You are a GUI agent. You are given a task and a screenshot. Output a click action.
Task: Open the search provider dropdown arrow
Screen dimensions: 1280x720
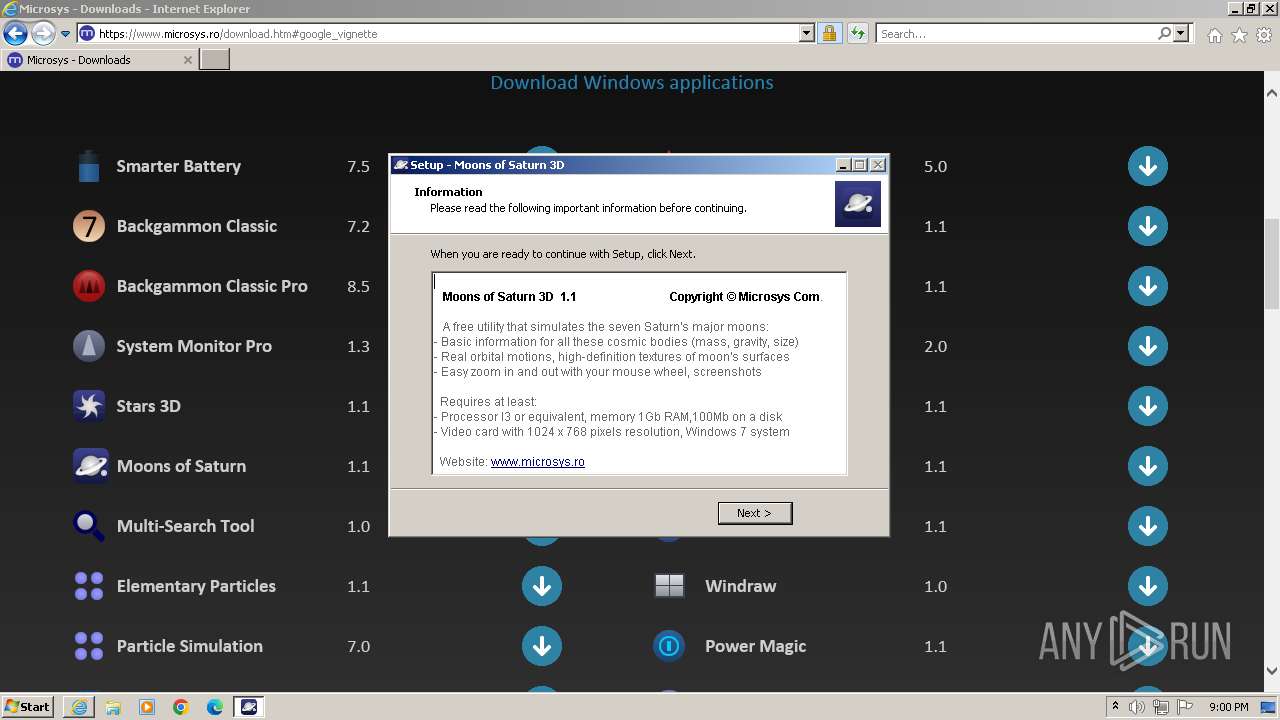pos(1181,33)
